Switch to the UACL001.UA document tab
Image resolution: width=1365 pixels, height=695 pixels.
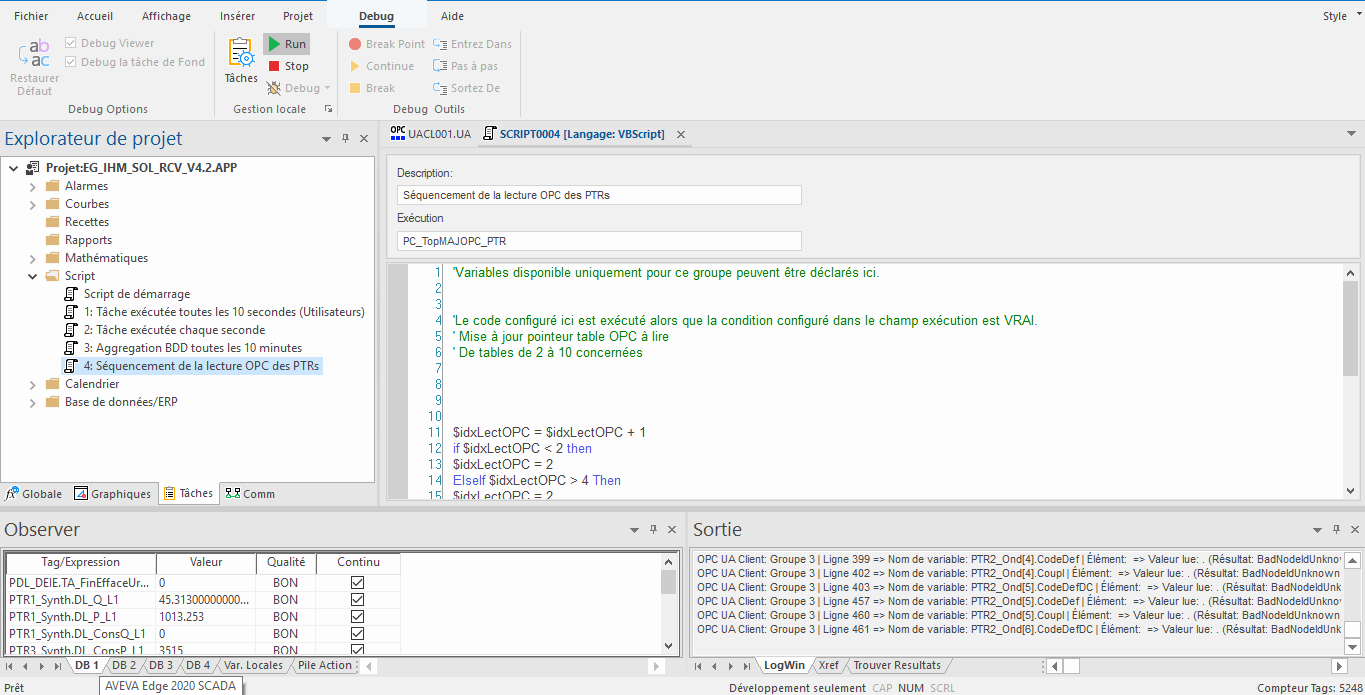click(429, 134)
